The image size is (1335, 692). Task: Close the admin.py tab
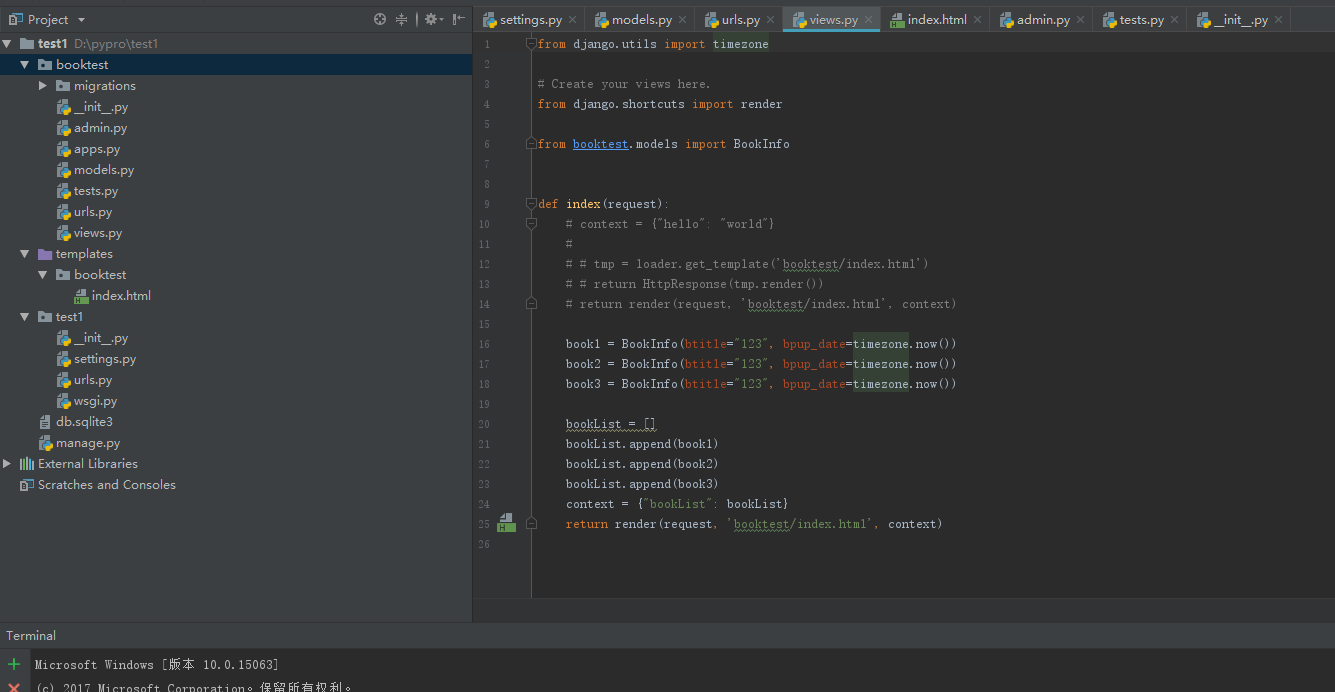point(1080,20)
